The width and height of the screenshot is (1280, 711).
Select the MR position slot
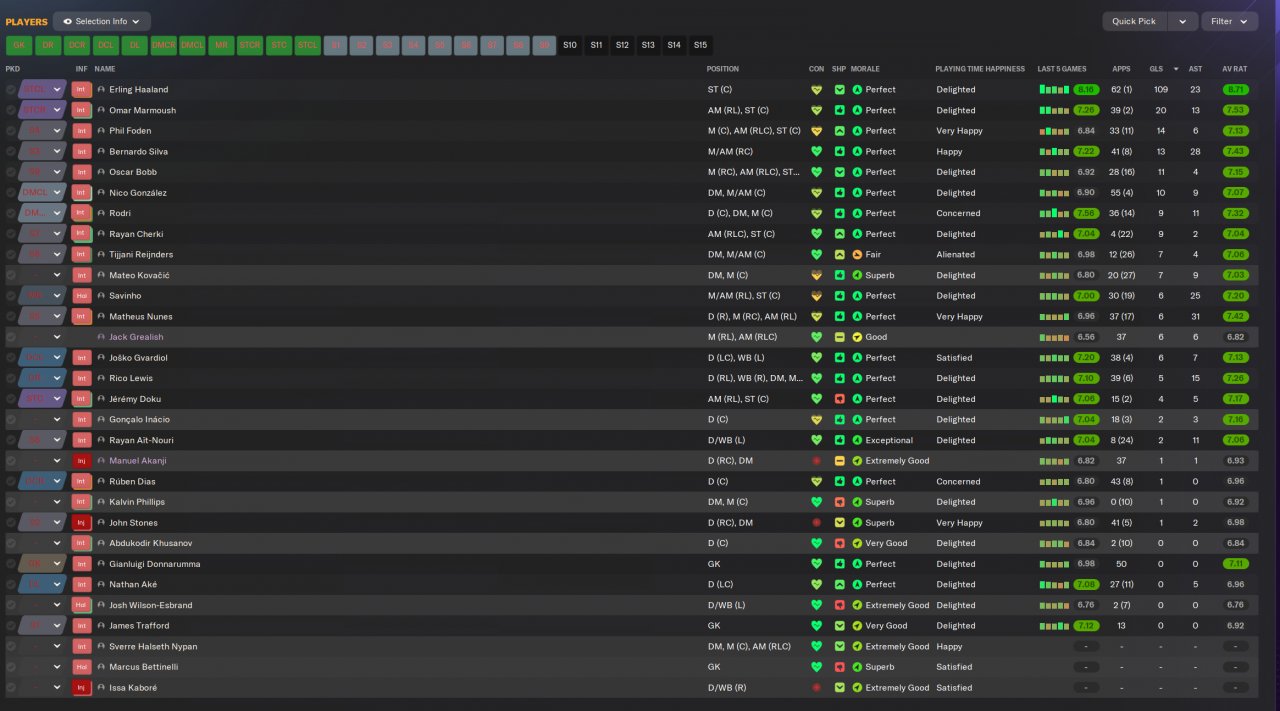[x=221, y=45]
